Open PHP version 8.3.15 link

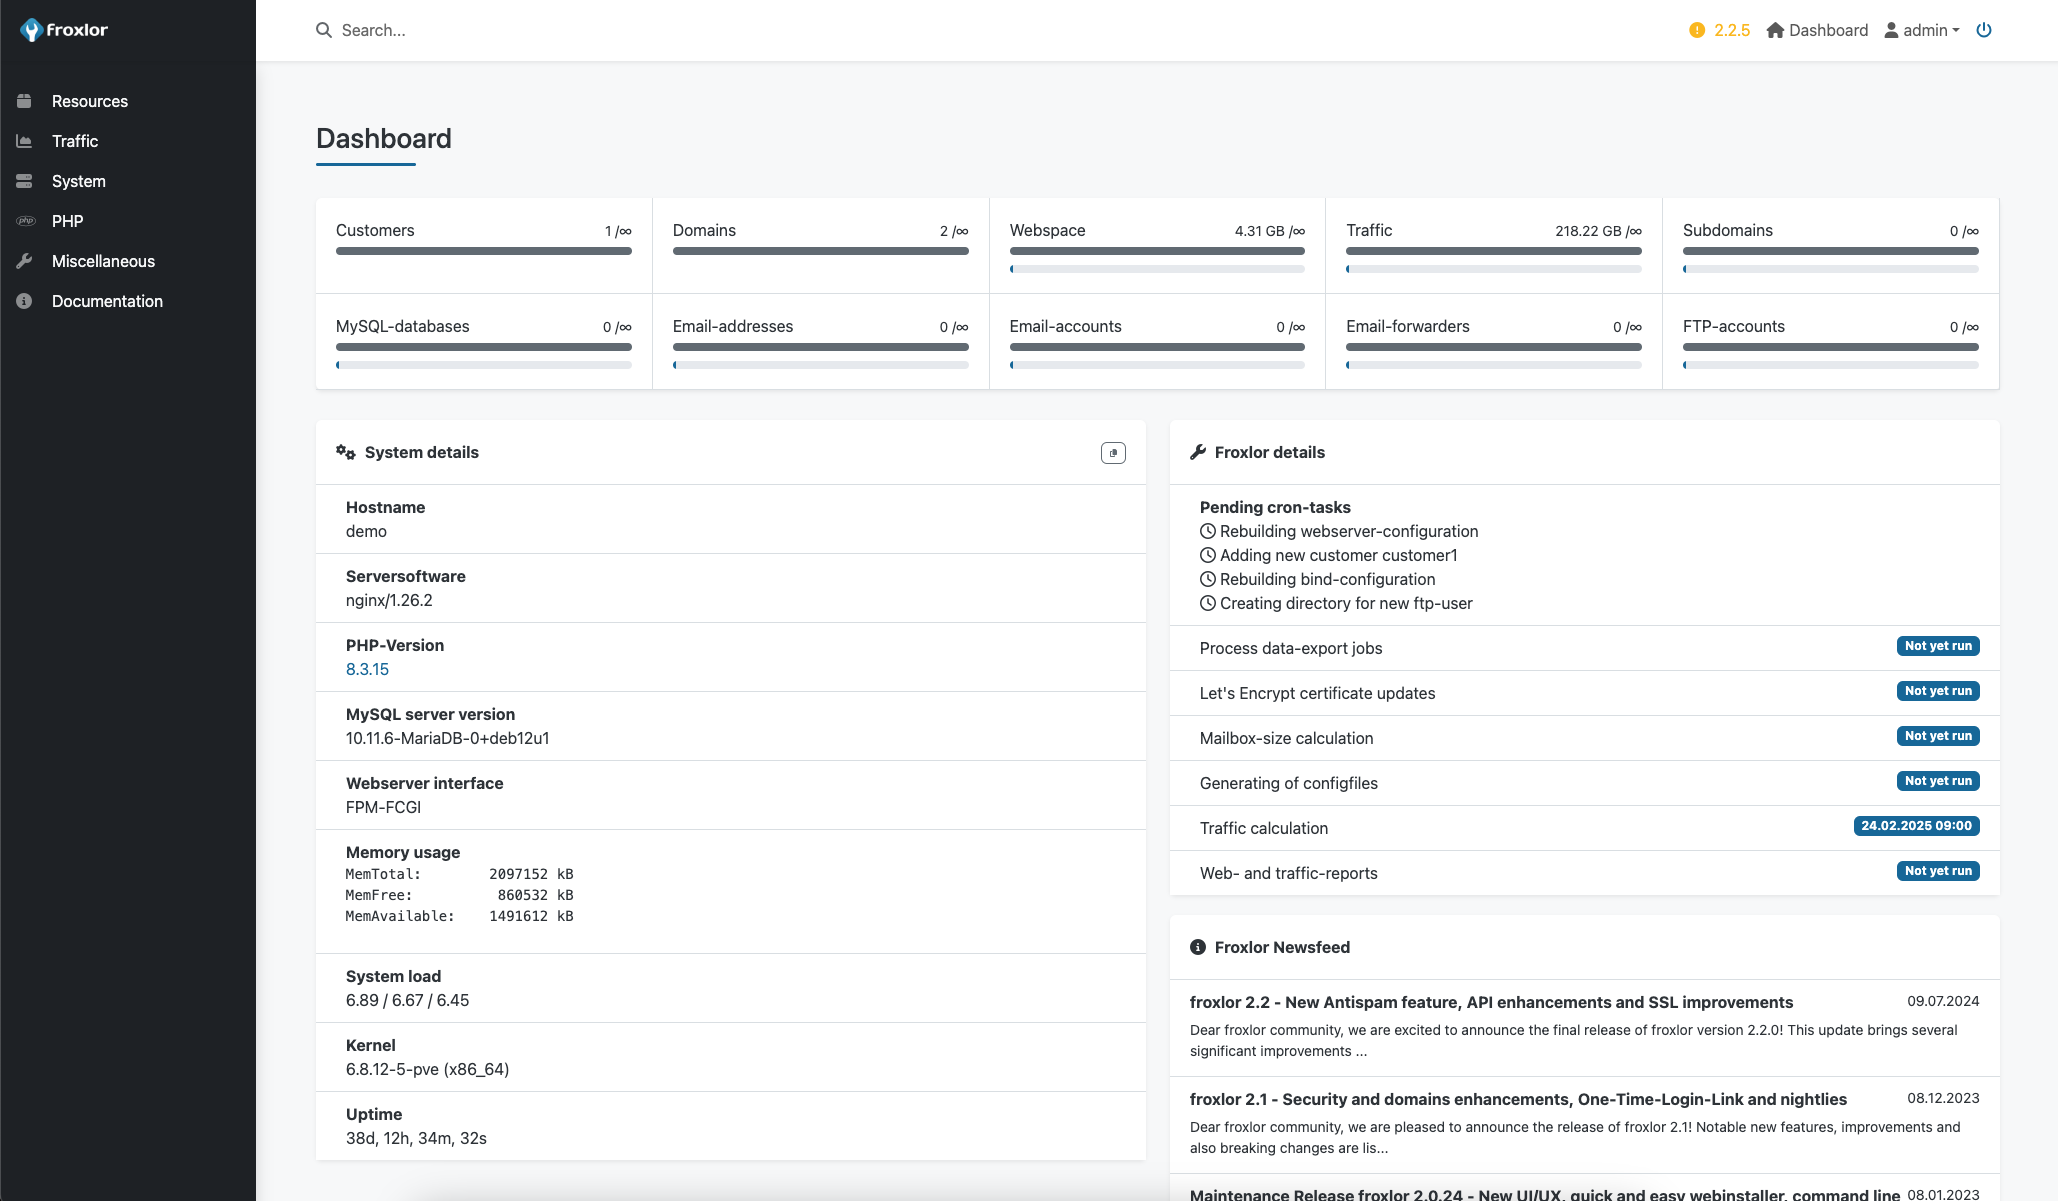coord(367,669)
